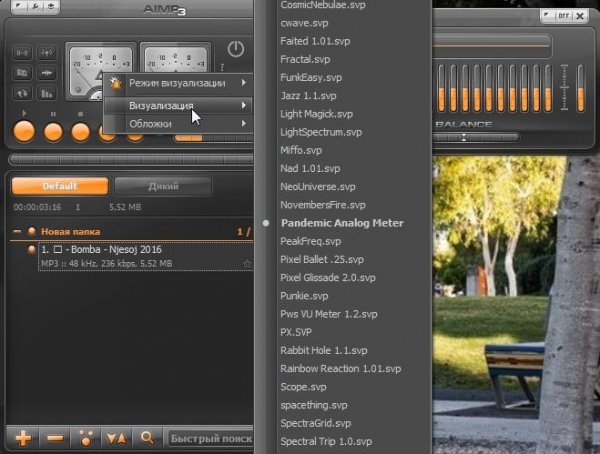Open AIMP main menu arrow icon

[x=19, y=6]
